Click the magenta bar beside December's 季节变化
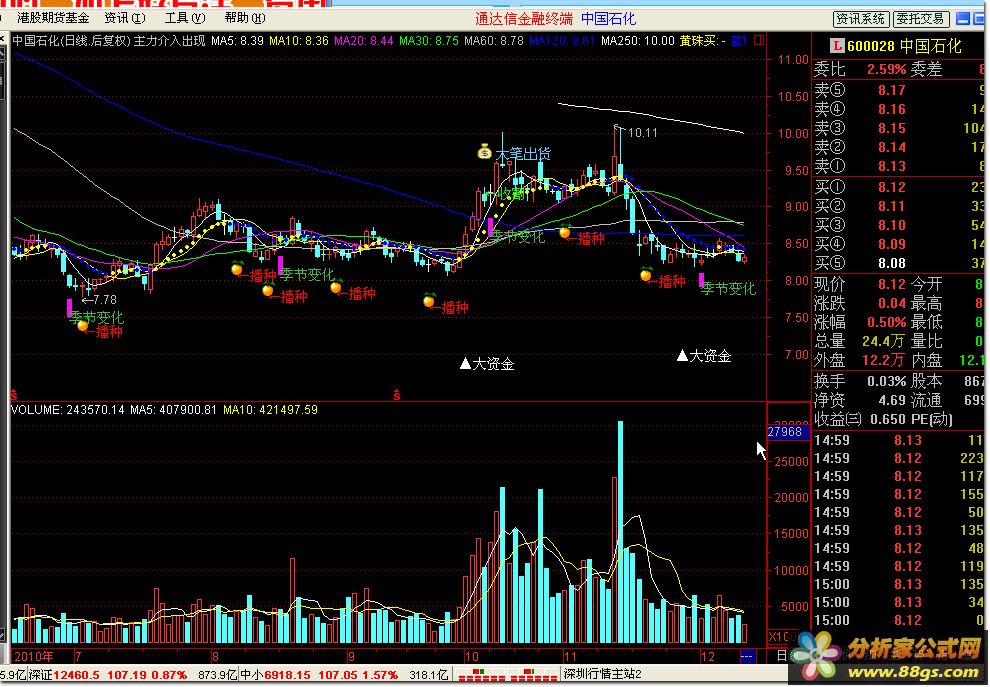Screen dimensions: 990x687 [x=701, y=280]
